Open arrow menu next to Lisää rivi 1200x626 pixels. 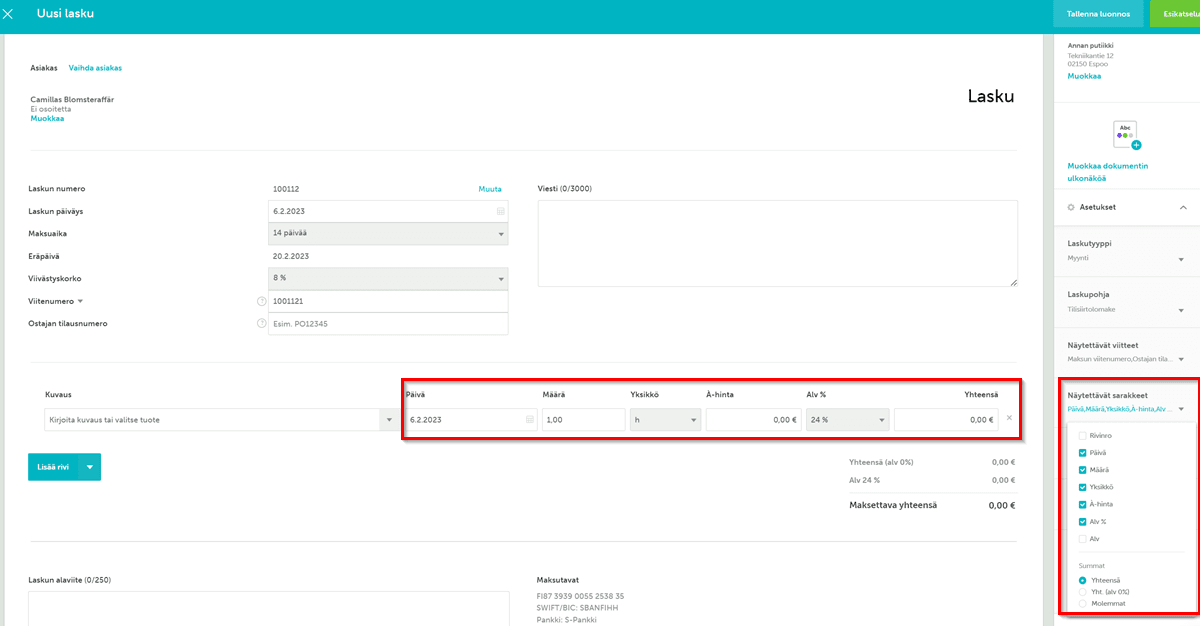(x=89, y=467)
